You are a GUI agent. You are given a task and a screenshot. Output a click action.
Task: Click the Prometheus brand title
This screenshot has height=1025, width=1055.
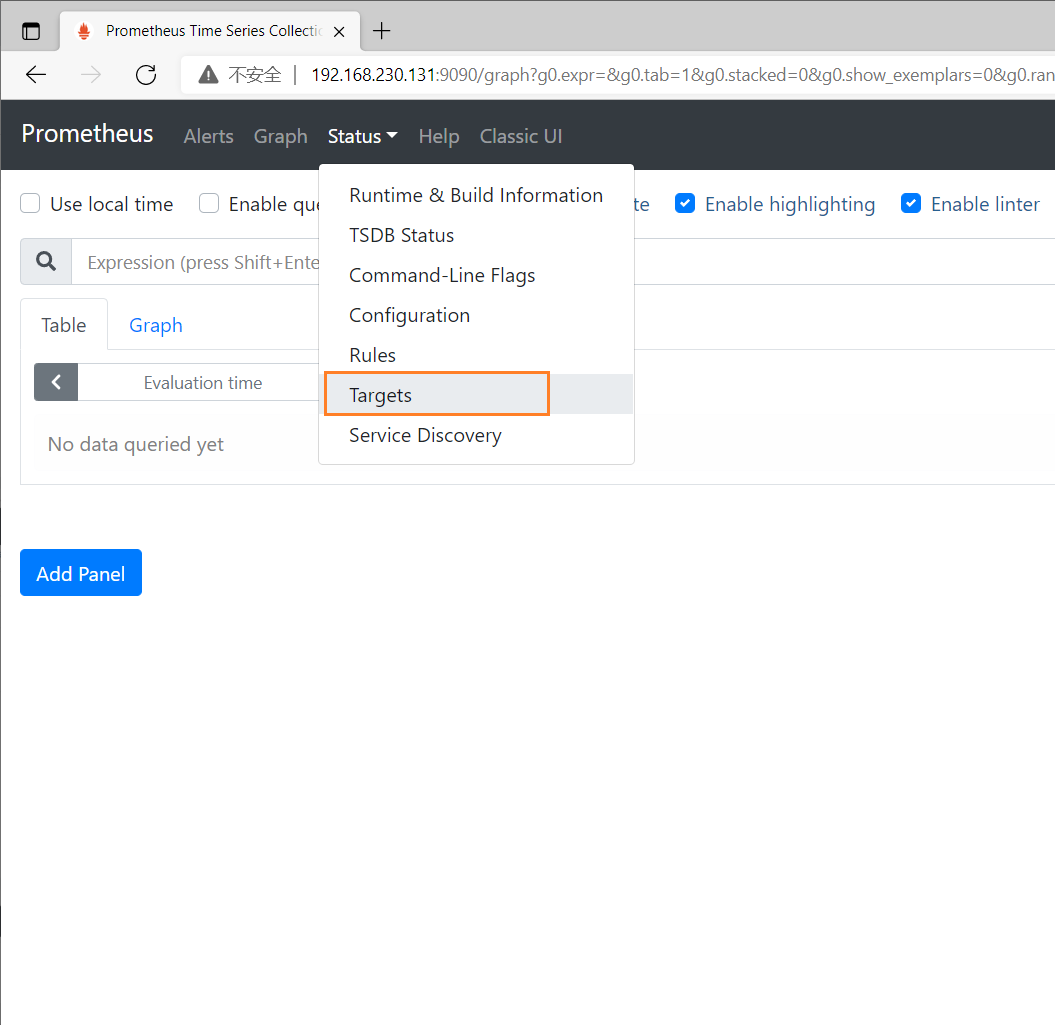tap(87, 133)
